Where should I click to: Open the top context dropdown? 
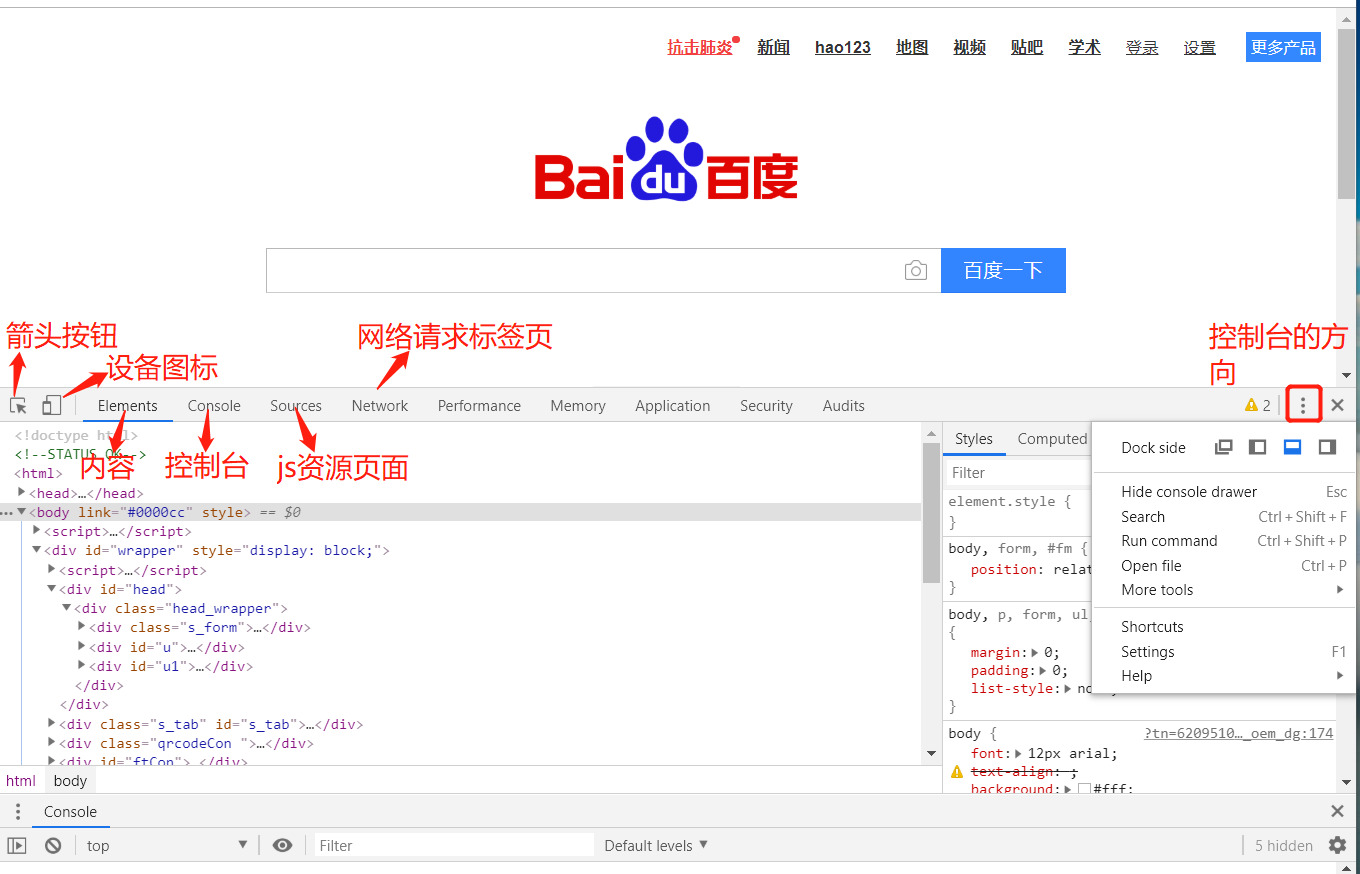(167, 845)
